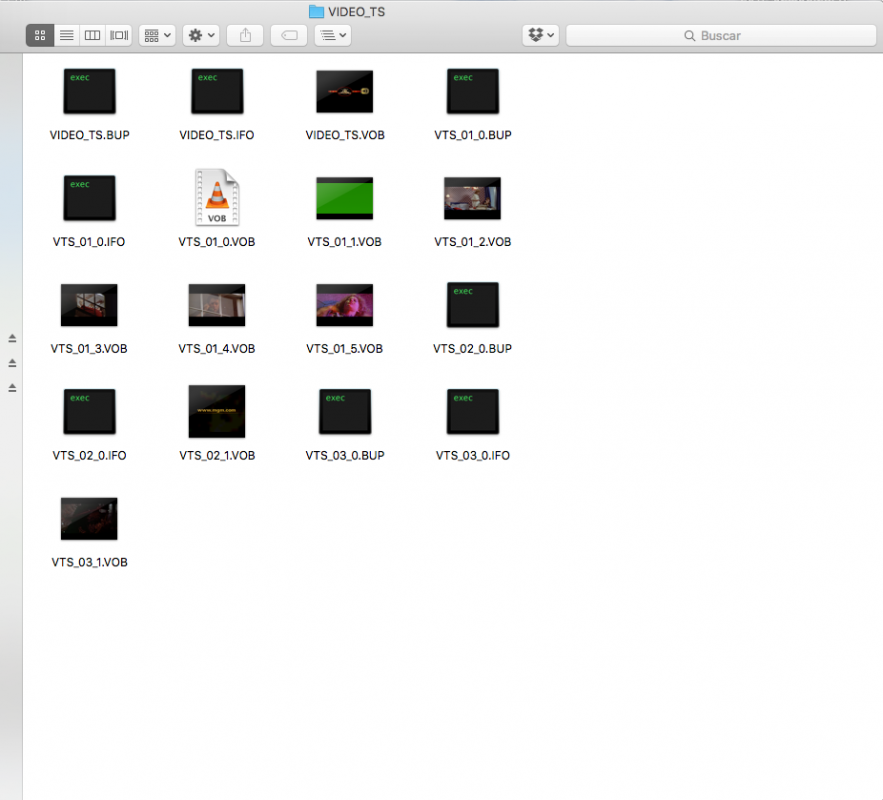Click the share toolbar button

tap(245, 35)
